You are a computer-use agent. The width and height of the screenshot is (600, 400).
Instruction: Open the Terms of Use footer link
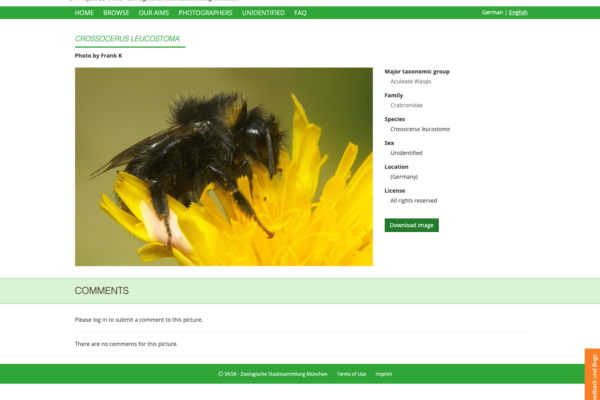pos(351,374)
